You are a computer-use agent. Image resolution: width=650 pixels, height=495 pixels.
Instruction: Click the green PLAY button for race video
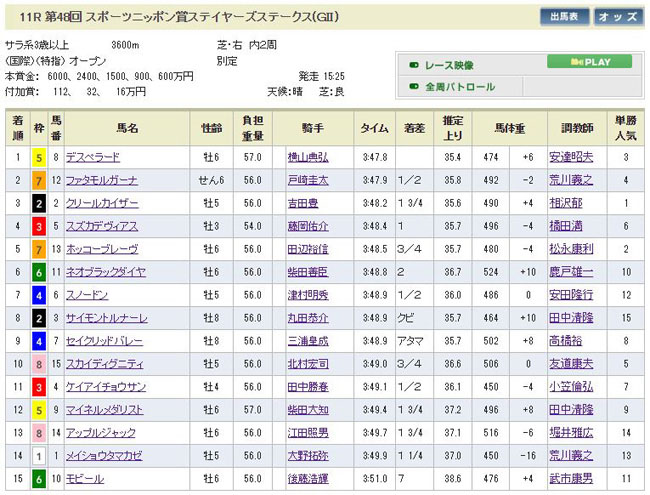589,62
